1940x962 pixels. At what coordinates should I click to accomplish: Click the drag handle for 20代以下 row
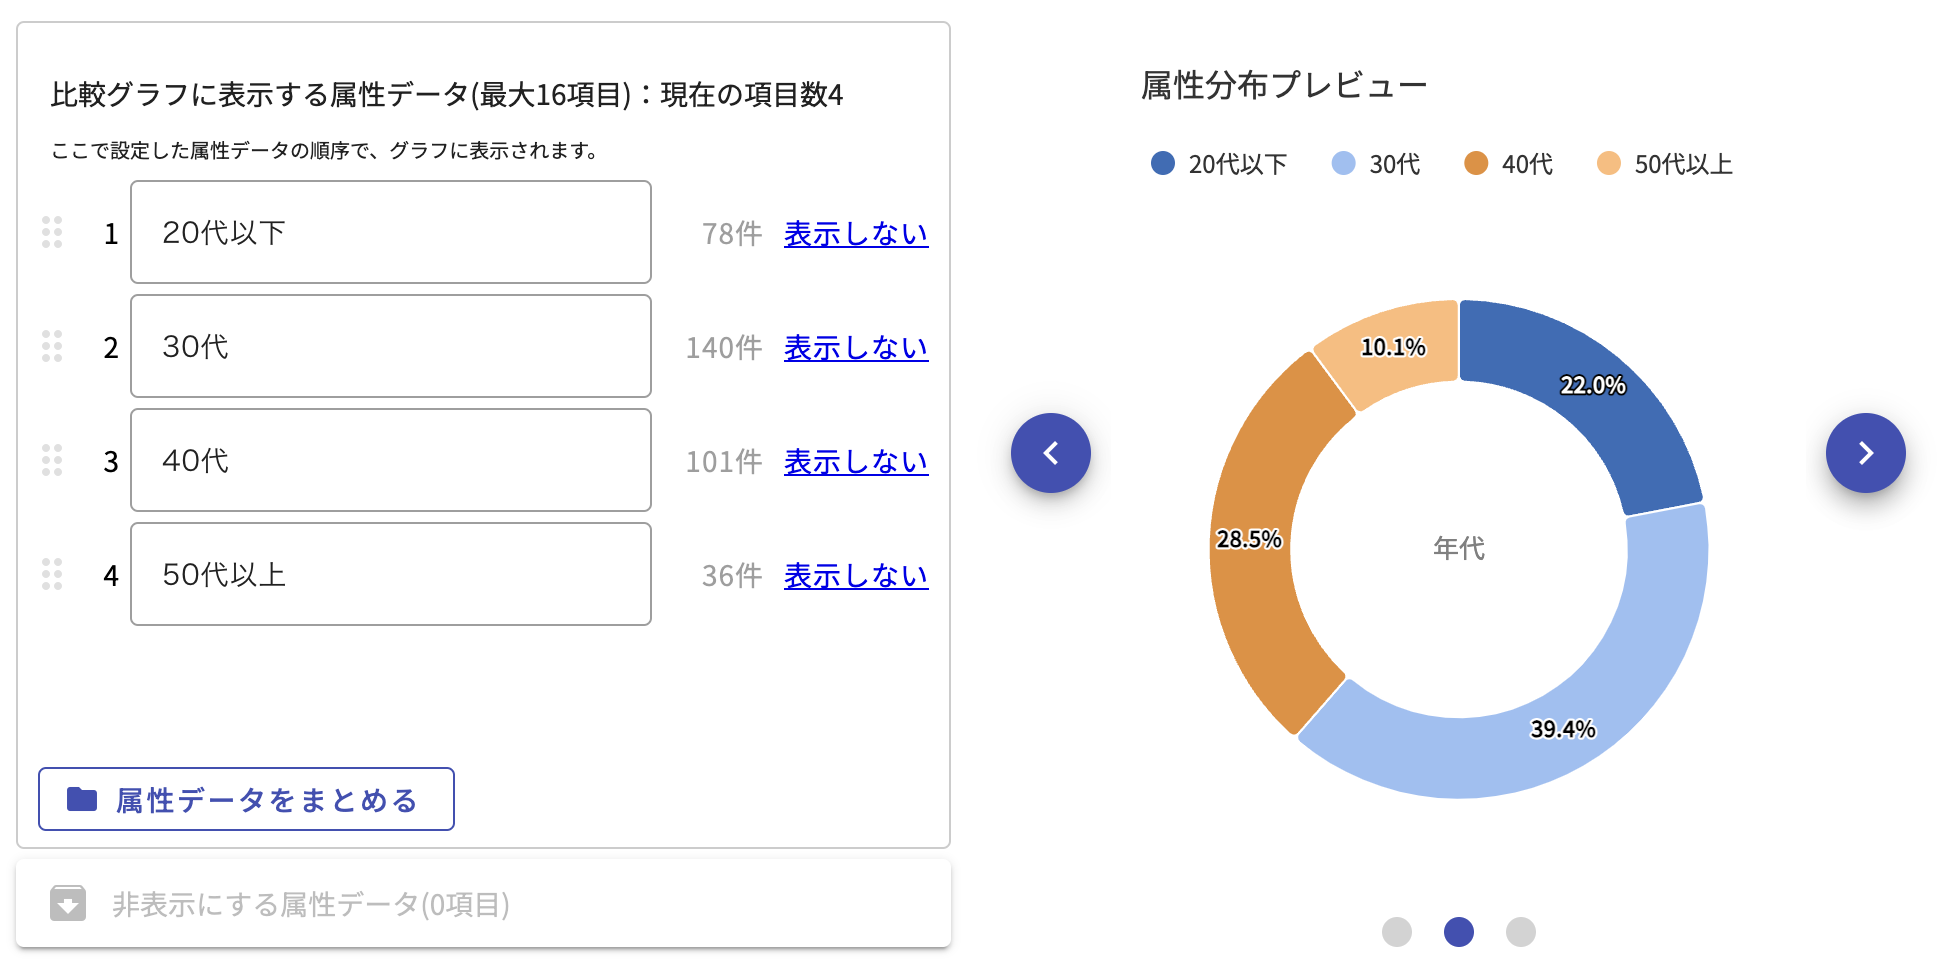point(52,232)
